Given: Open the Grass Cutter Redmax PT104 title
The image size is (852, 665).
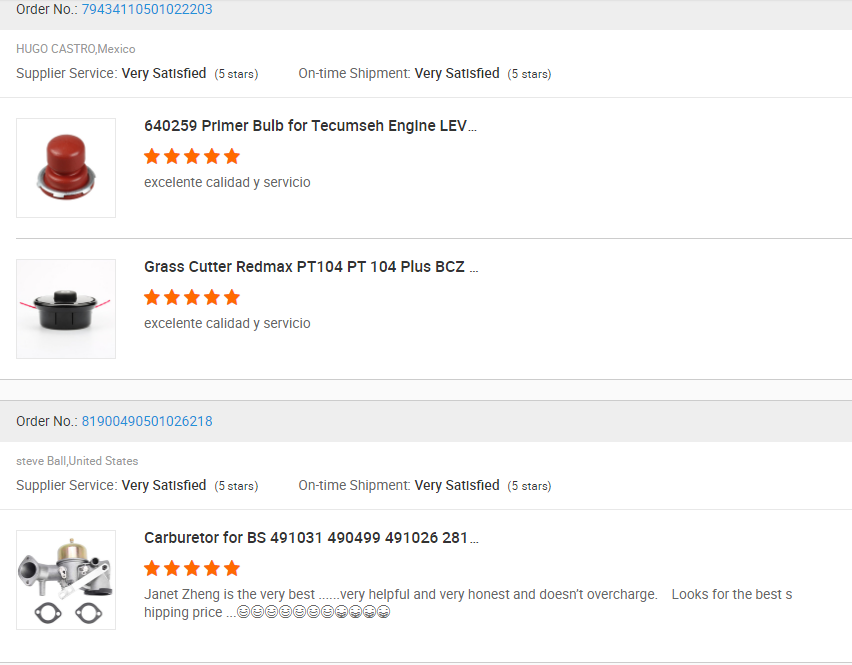Looking at the screenshot, I should pos(310,267).
